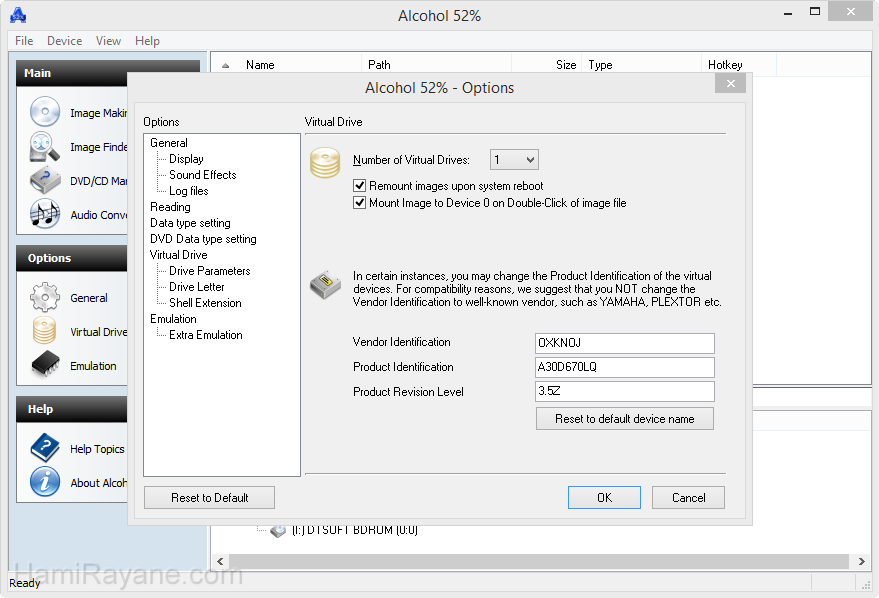Click the Product Identification text field
This screenshot has height=598, width=879.
[625, 367]
